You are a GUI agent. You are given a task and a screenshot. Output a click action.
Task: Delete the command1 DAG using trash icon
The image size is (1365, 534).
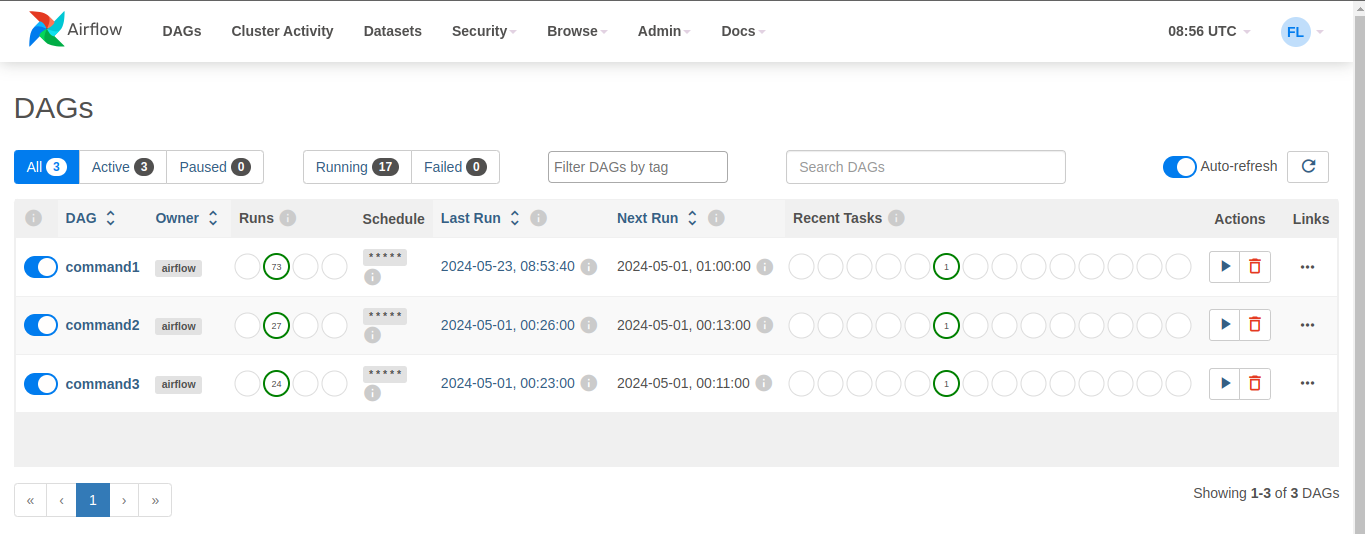[x=1255, y=267]
